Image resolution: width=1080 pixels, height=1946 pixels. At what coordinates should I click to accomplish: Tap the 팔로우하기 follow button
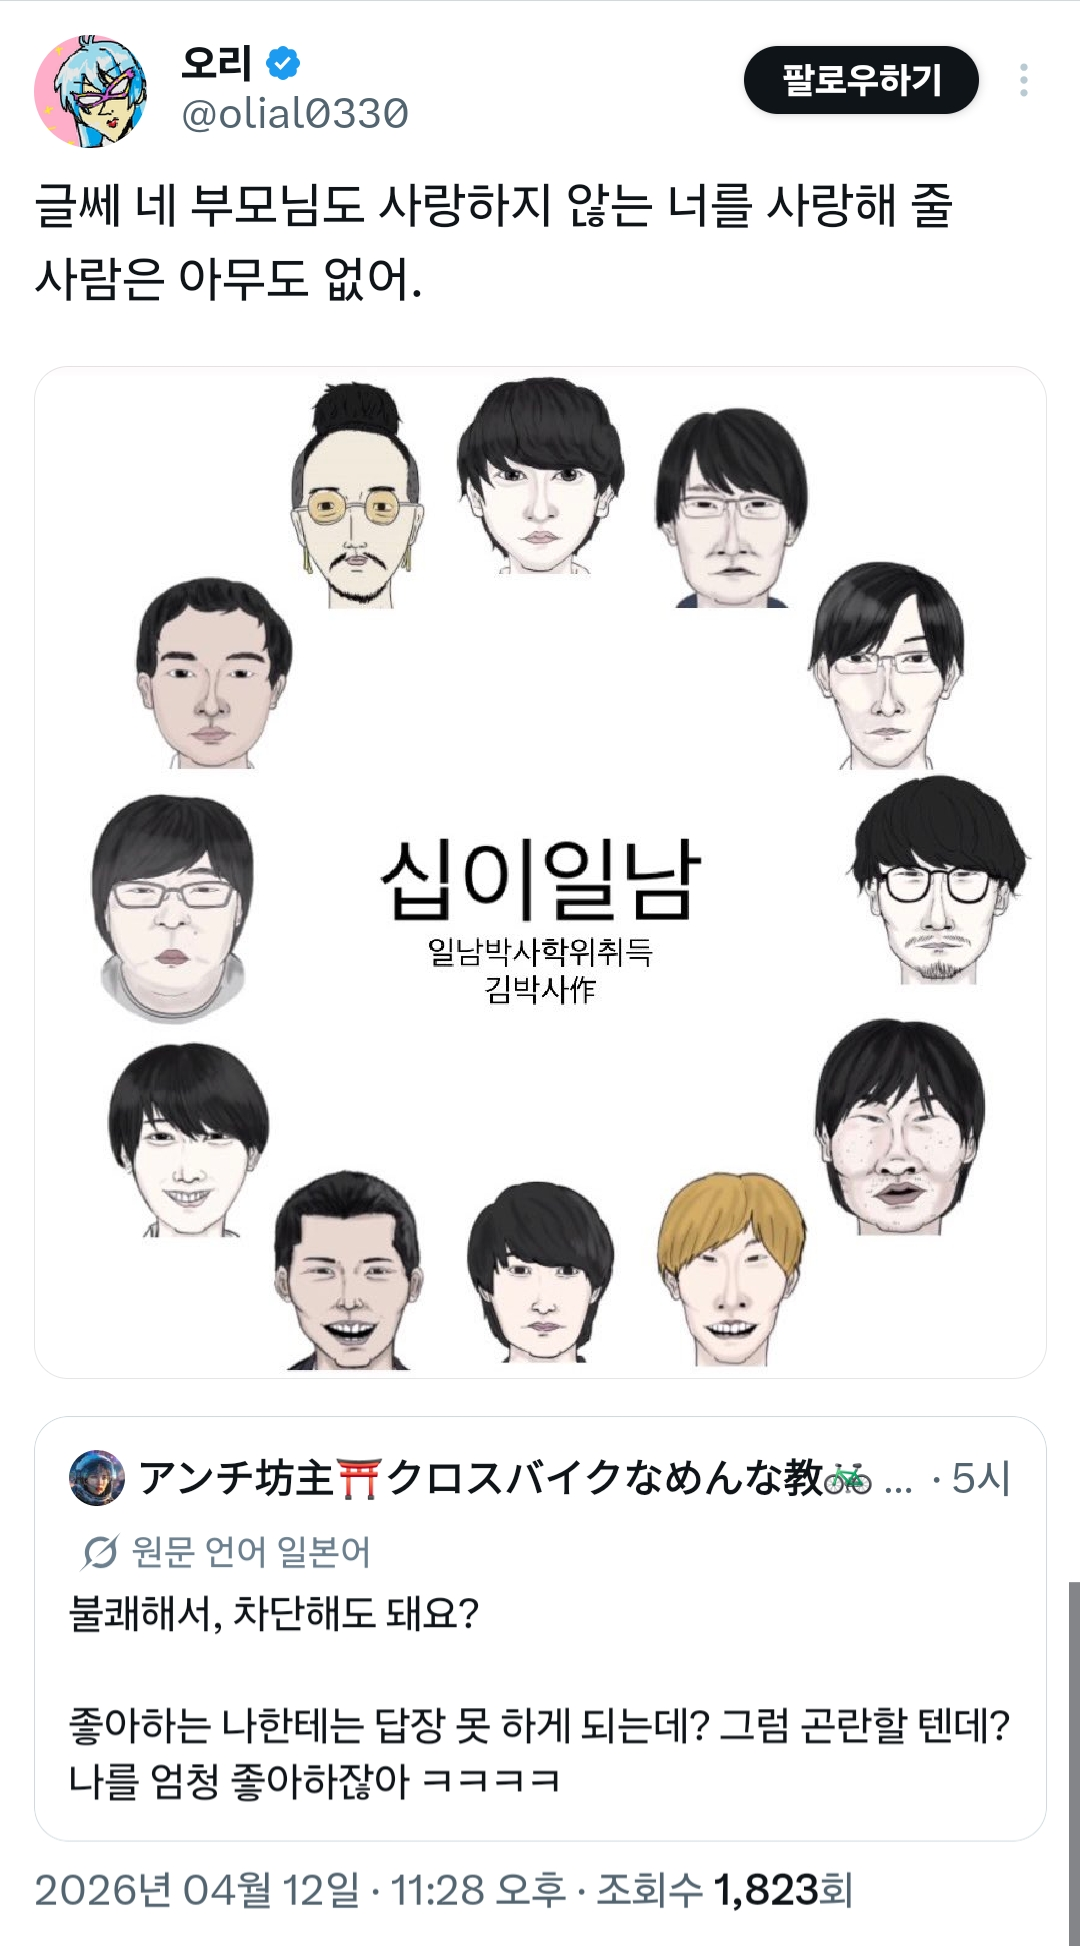tap(861, 80)
